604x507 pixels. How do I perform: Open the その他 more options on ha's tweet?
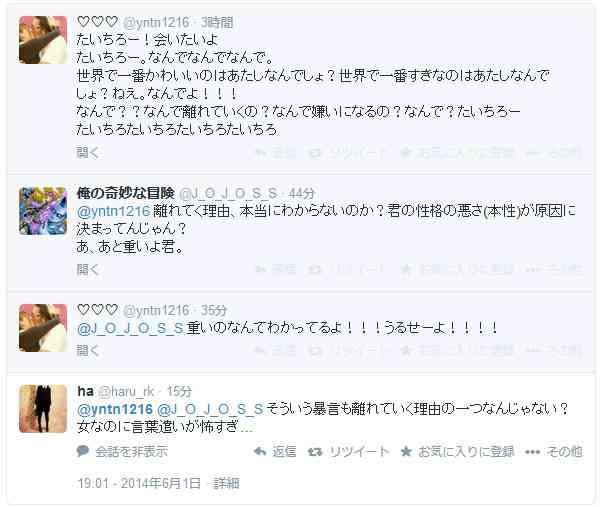[x=554, y=452]
